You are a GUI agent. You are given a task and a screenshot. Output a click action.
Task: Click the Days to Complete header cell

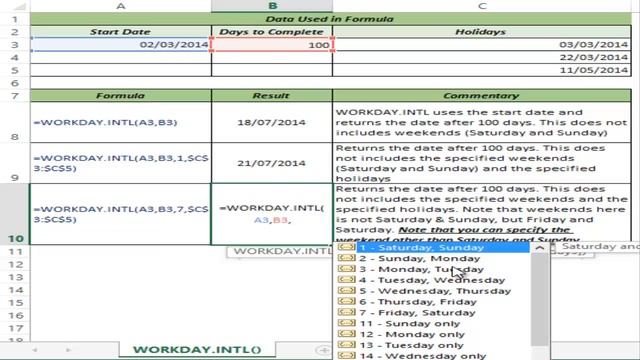click(x=272, y=32)
